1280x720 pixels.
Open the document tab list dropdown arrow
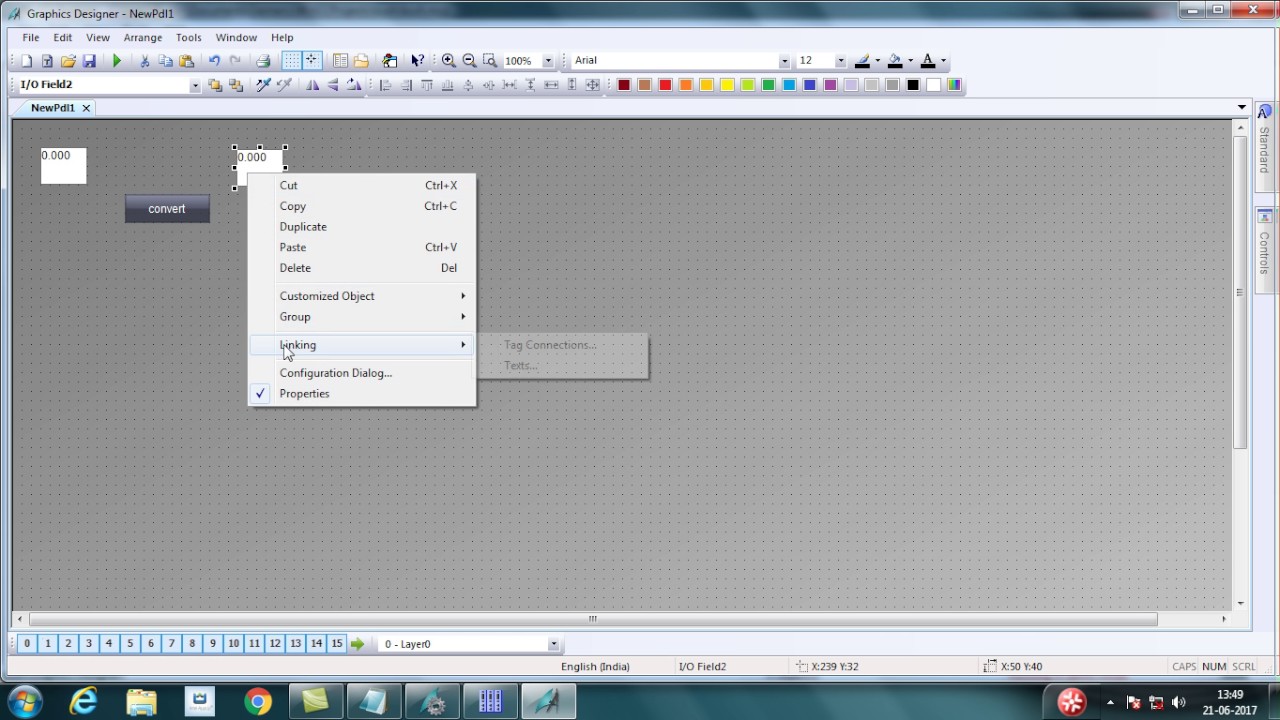pos(1242,107)
